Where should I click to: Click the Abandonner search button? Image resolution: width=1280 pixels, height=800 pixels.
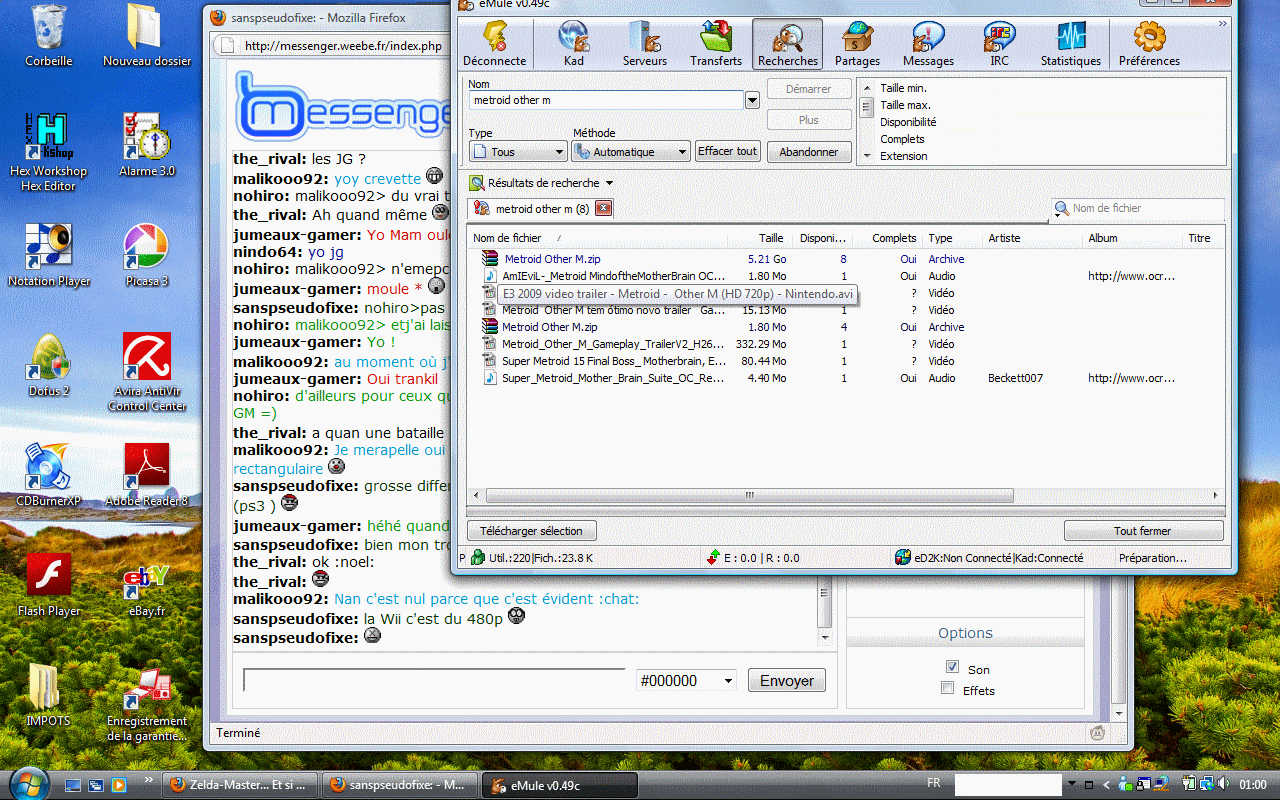coord(808,152)
